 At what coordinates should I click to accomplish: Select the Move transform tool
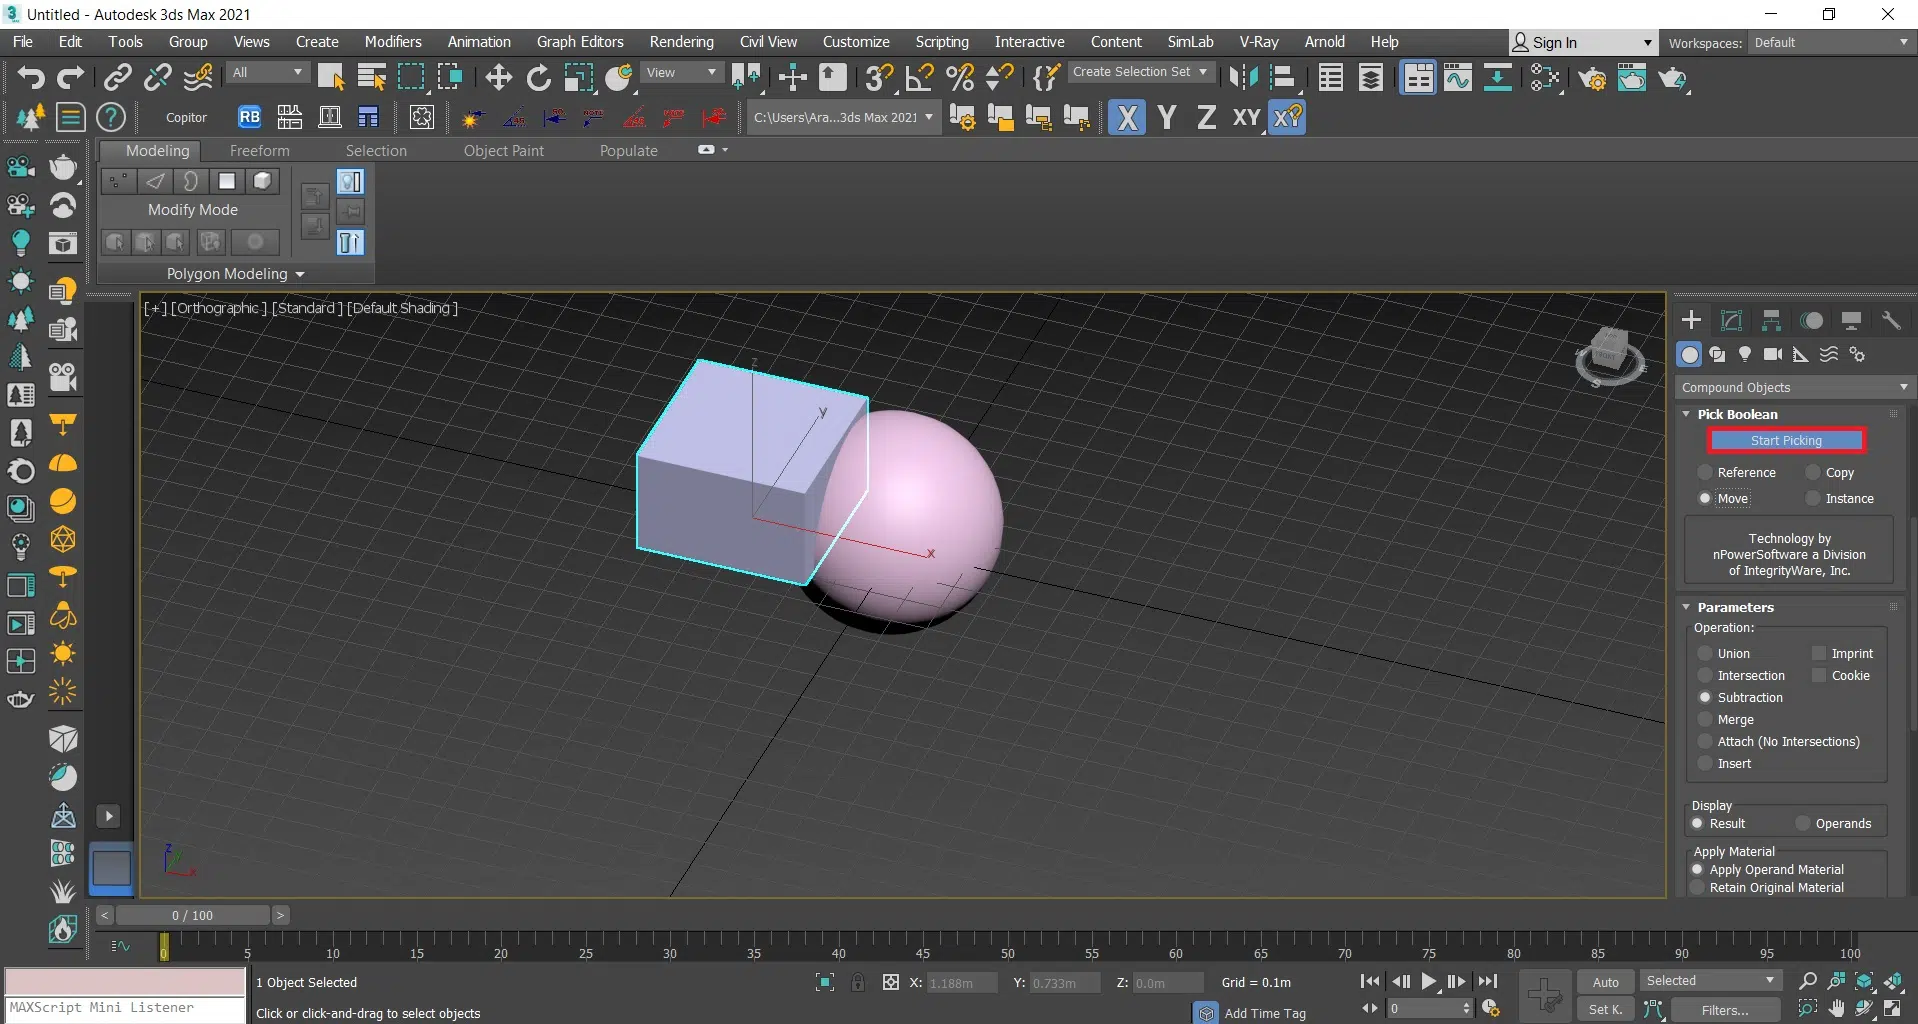tap(498, 77)
